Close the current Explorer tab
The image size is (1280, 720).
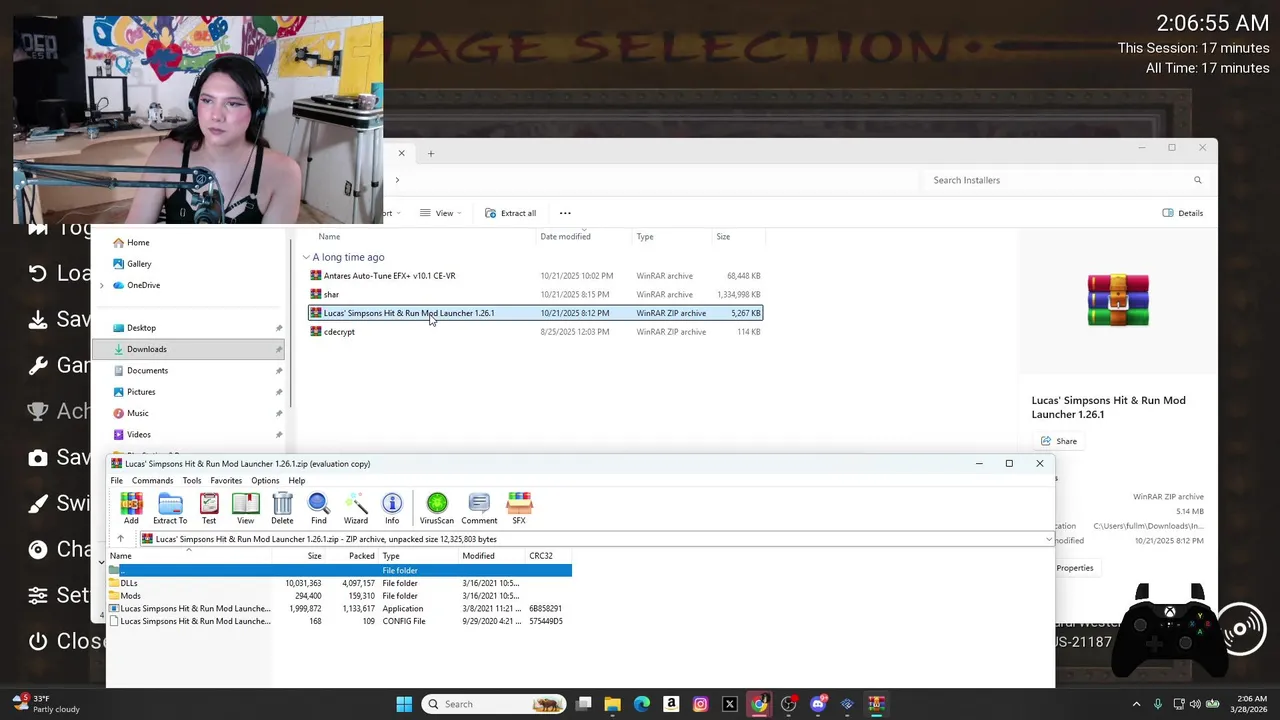tap(402, 153)
